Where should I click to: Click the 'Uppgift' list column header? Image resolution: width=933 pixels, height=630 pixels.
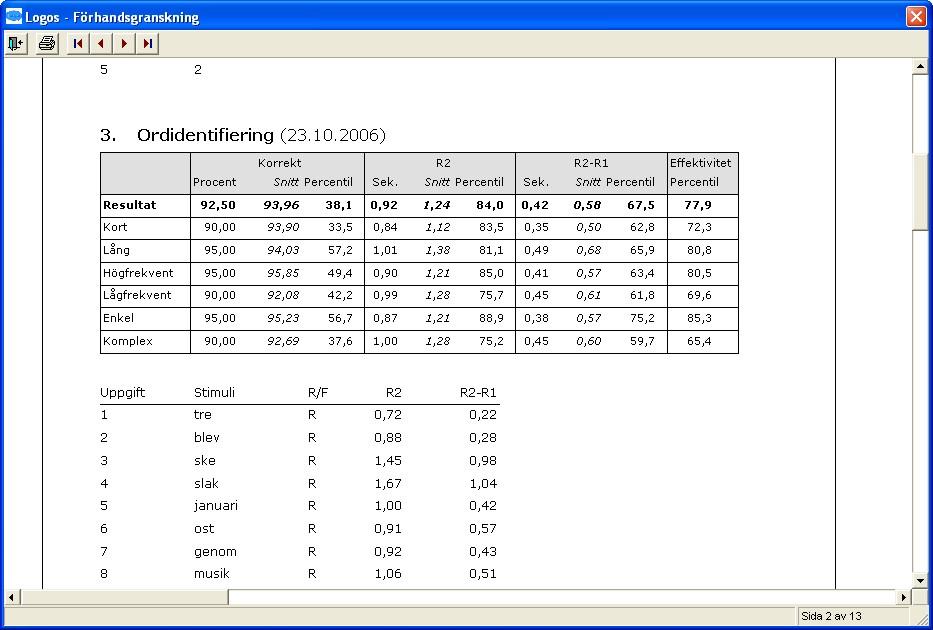pos(123,393)
